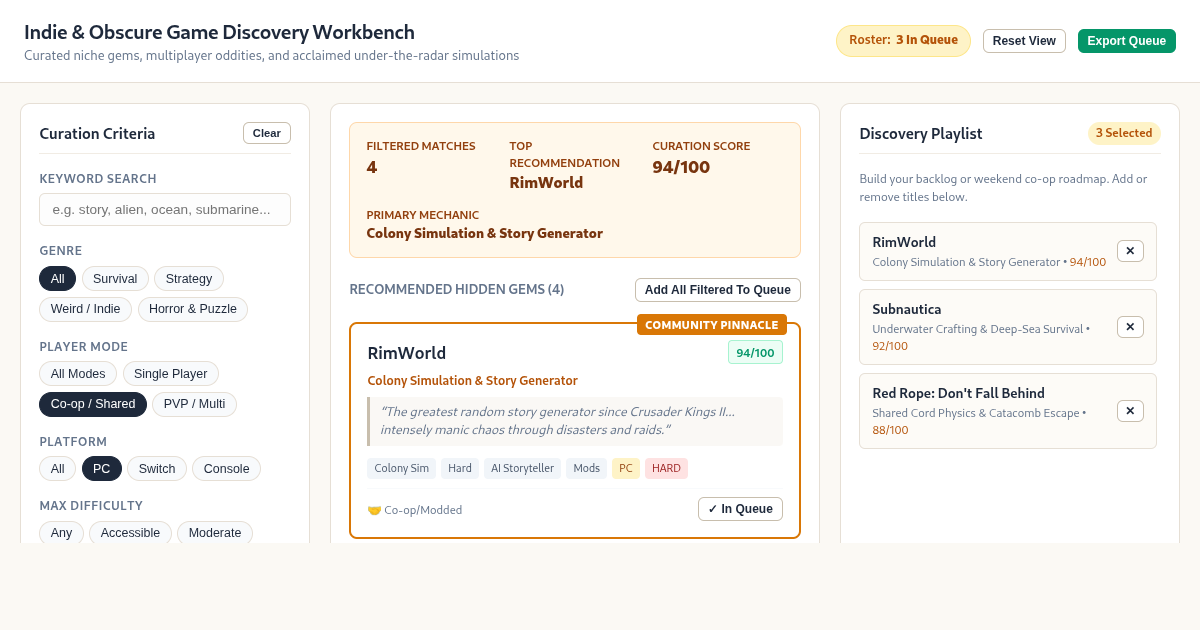This screenshot has width=1200, height=630.
Task: Click the Curation Score 94/100 value
Action: click(681, 167)
